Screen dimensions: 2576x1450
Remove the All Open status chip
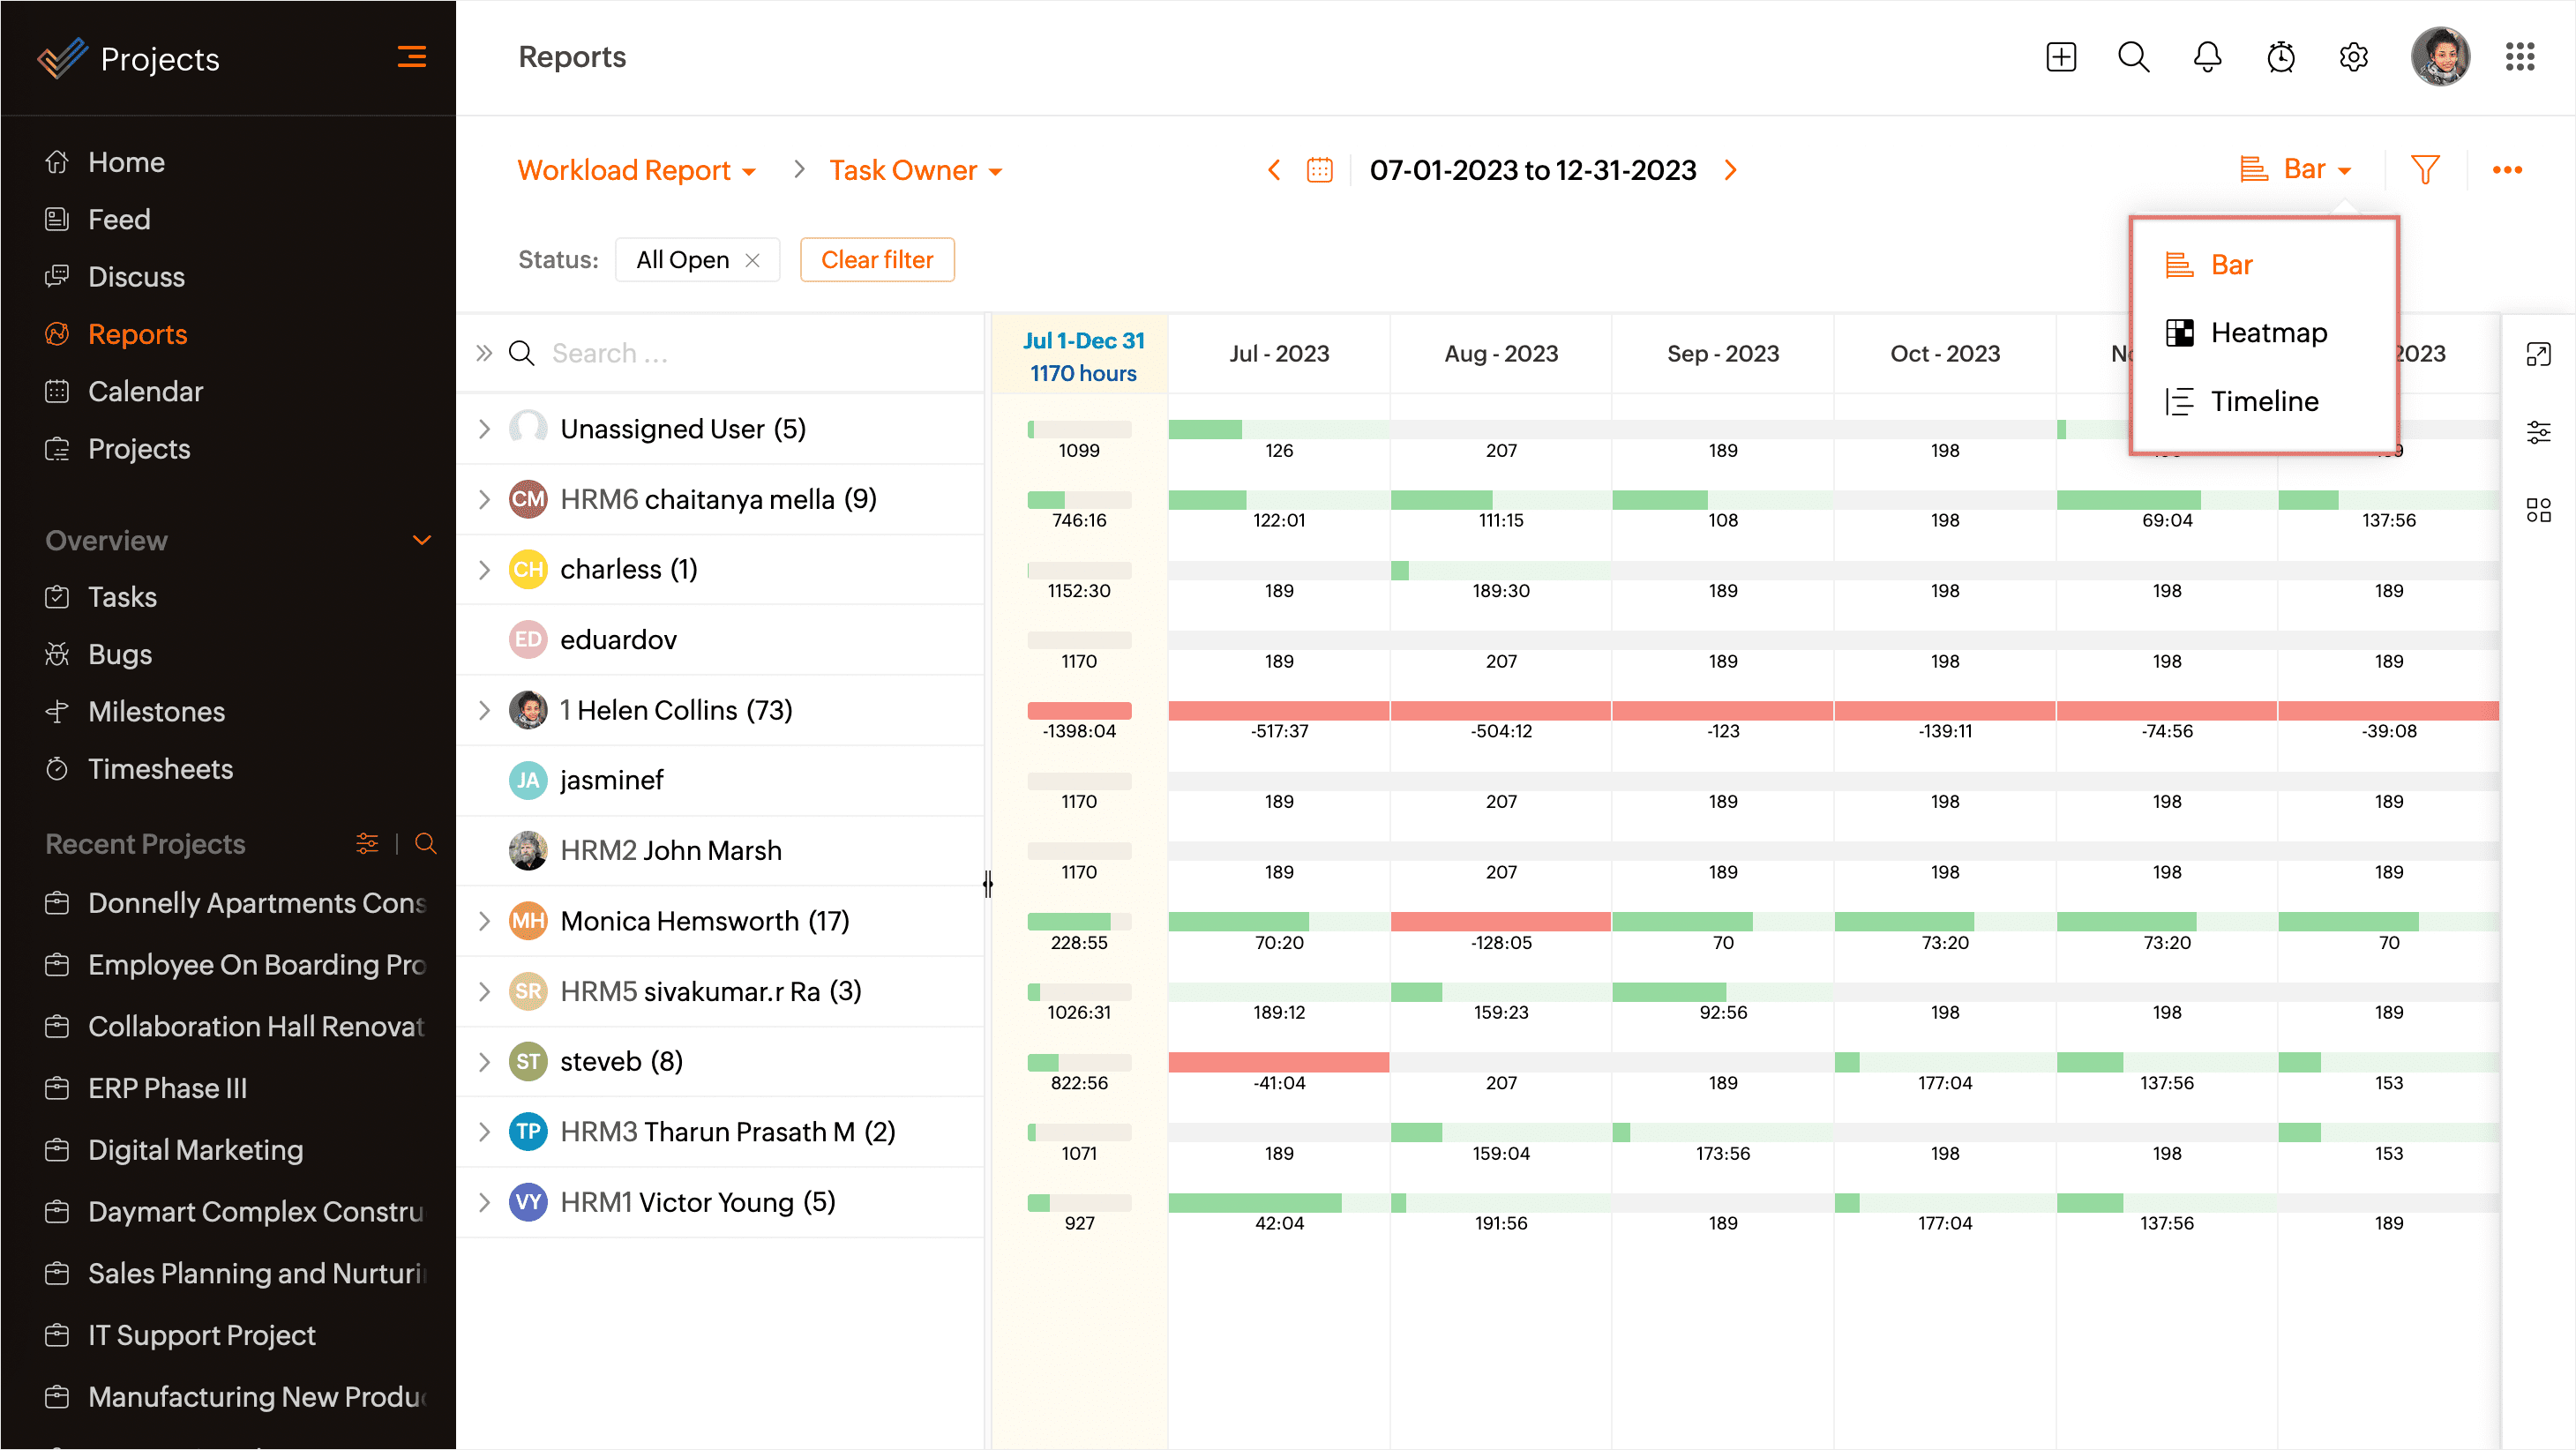point(754,259)
